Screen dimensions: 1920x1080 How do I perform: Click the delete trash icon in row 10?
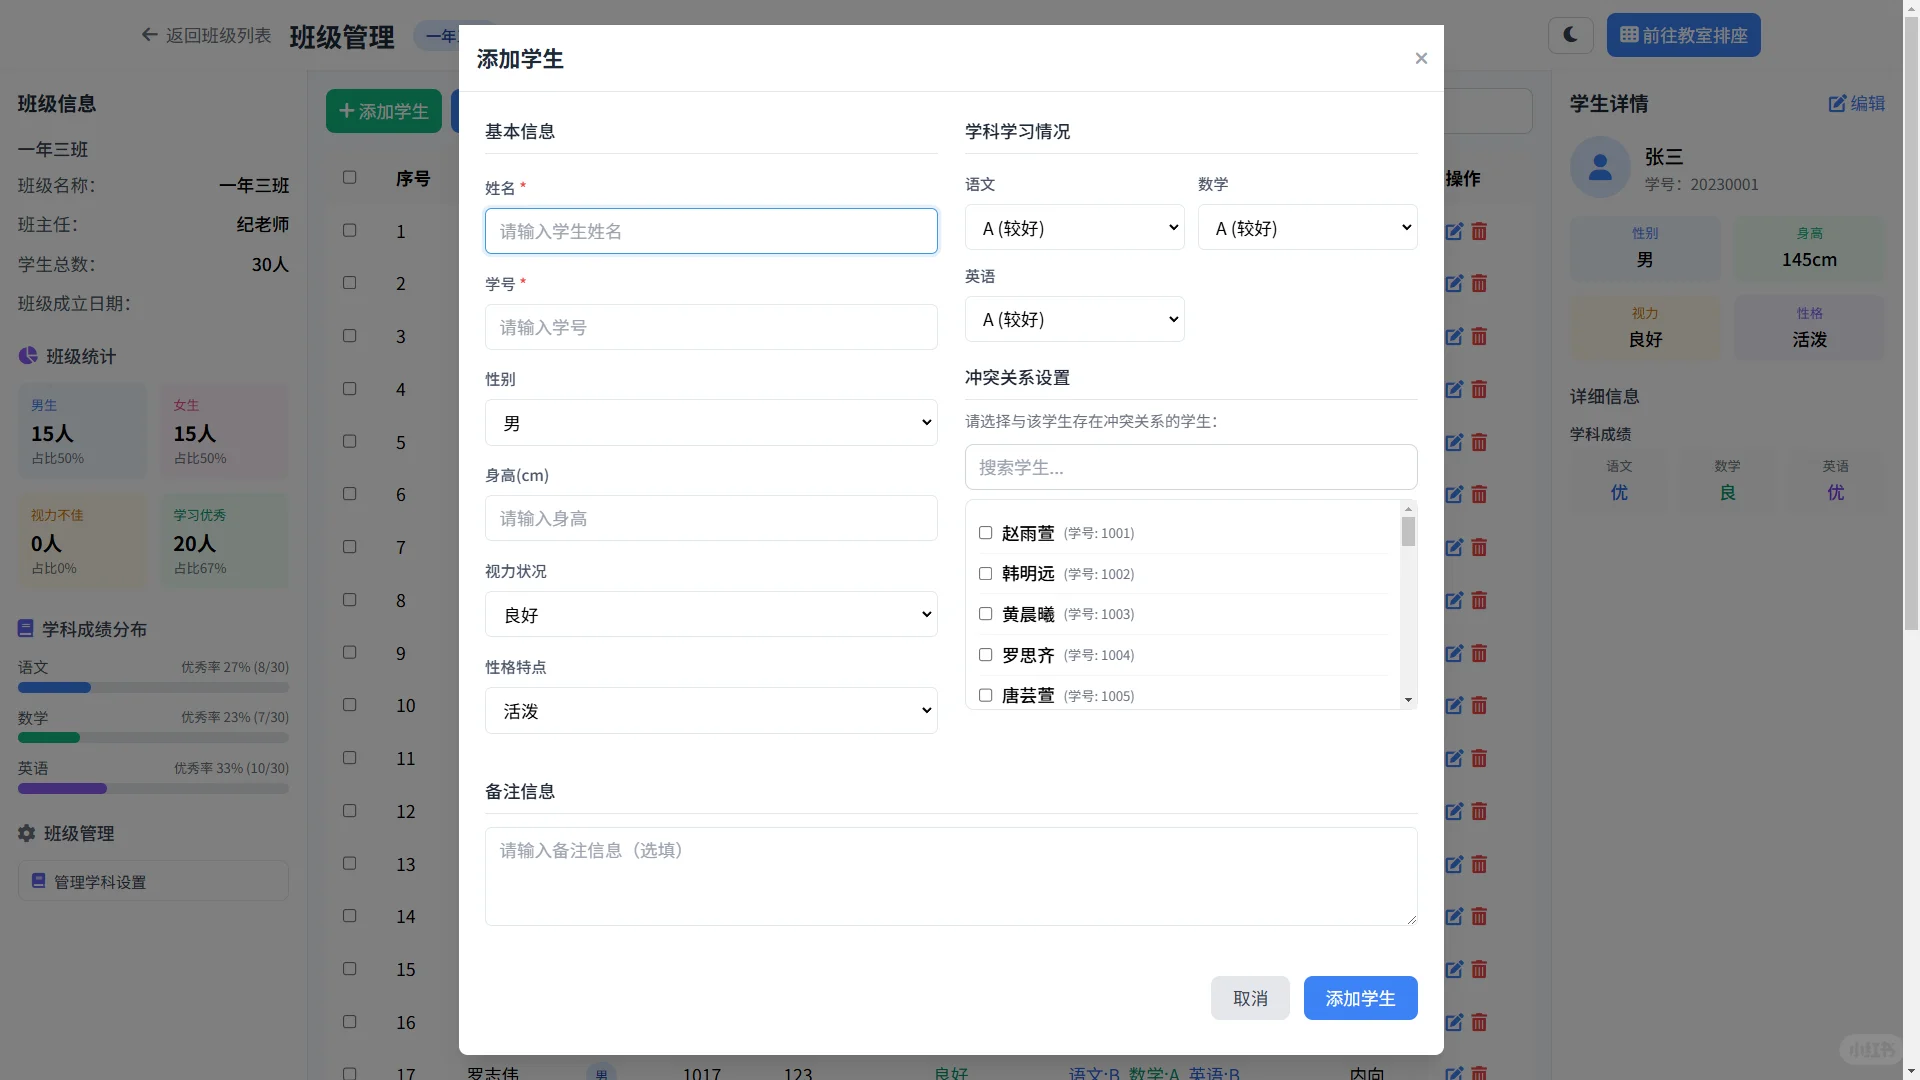point(1479,706)
